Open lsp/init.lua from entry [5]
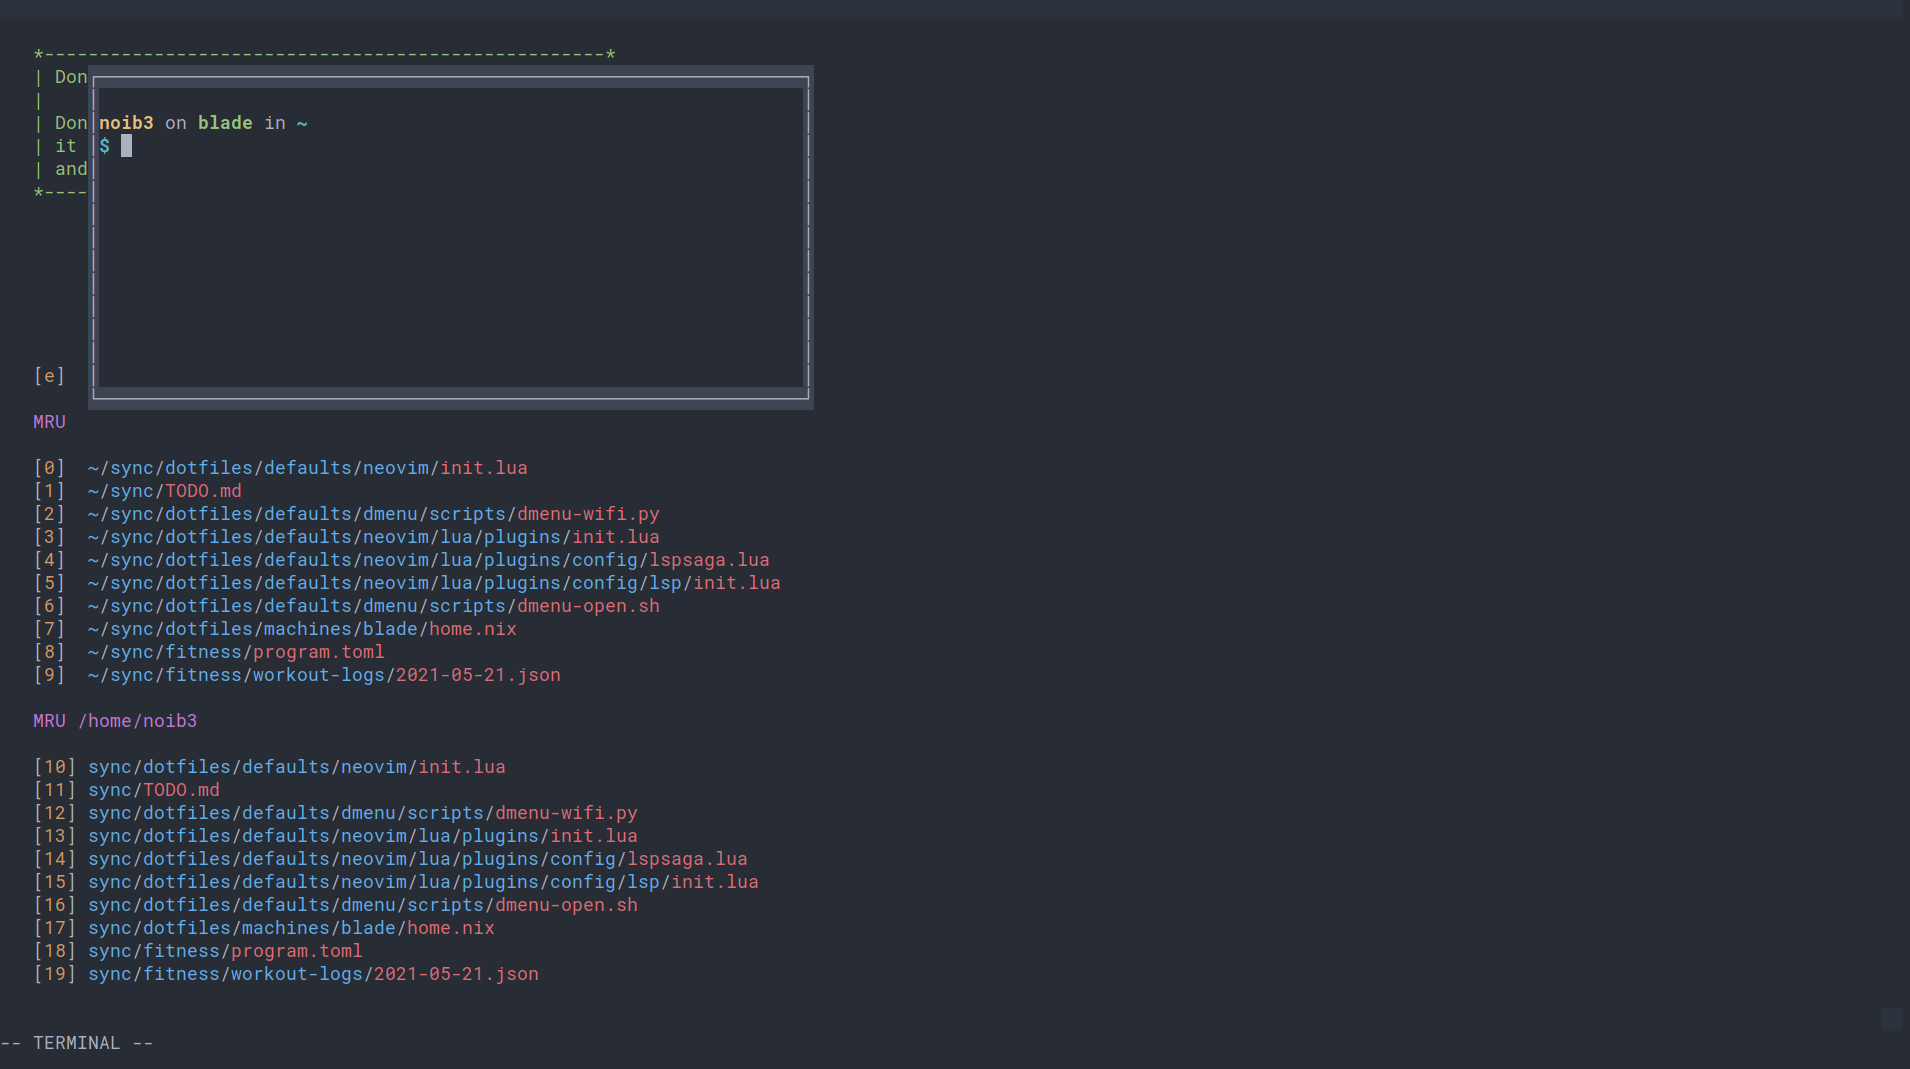The width and height of the screenshot is (1910, 1069). point(433,582)
